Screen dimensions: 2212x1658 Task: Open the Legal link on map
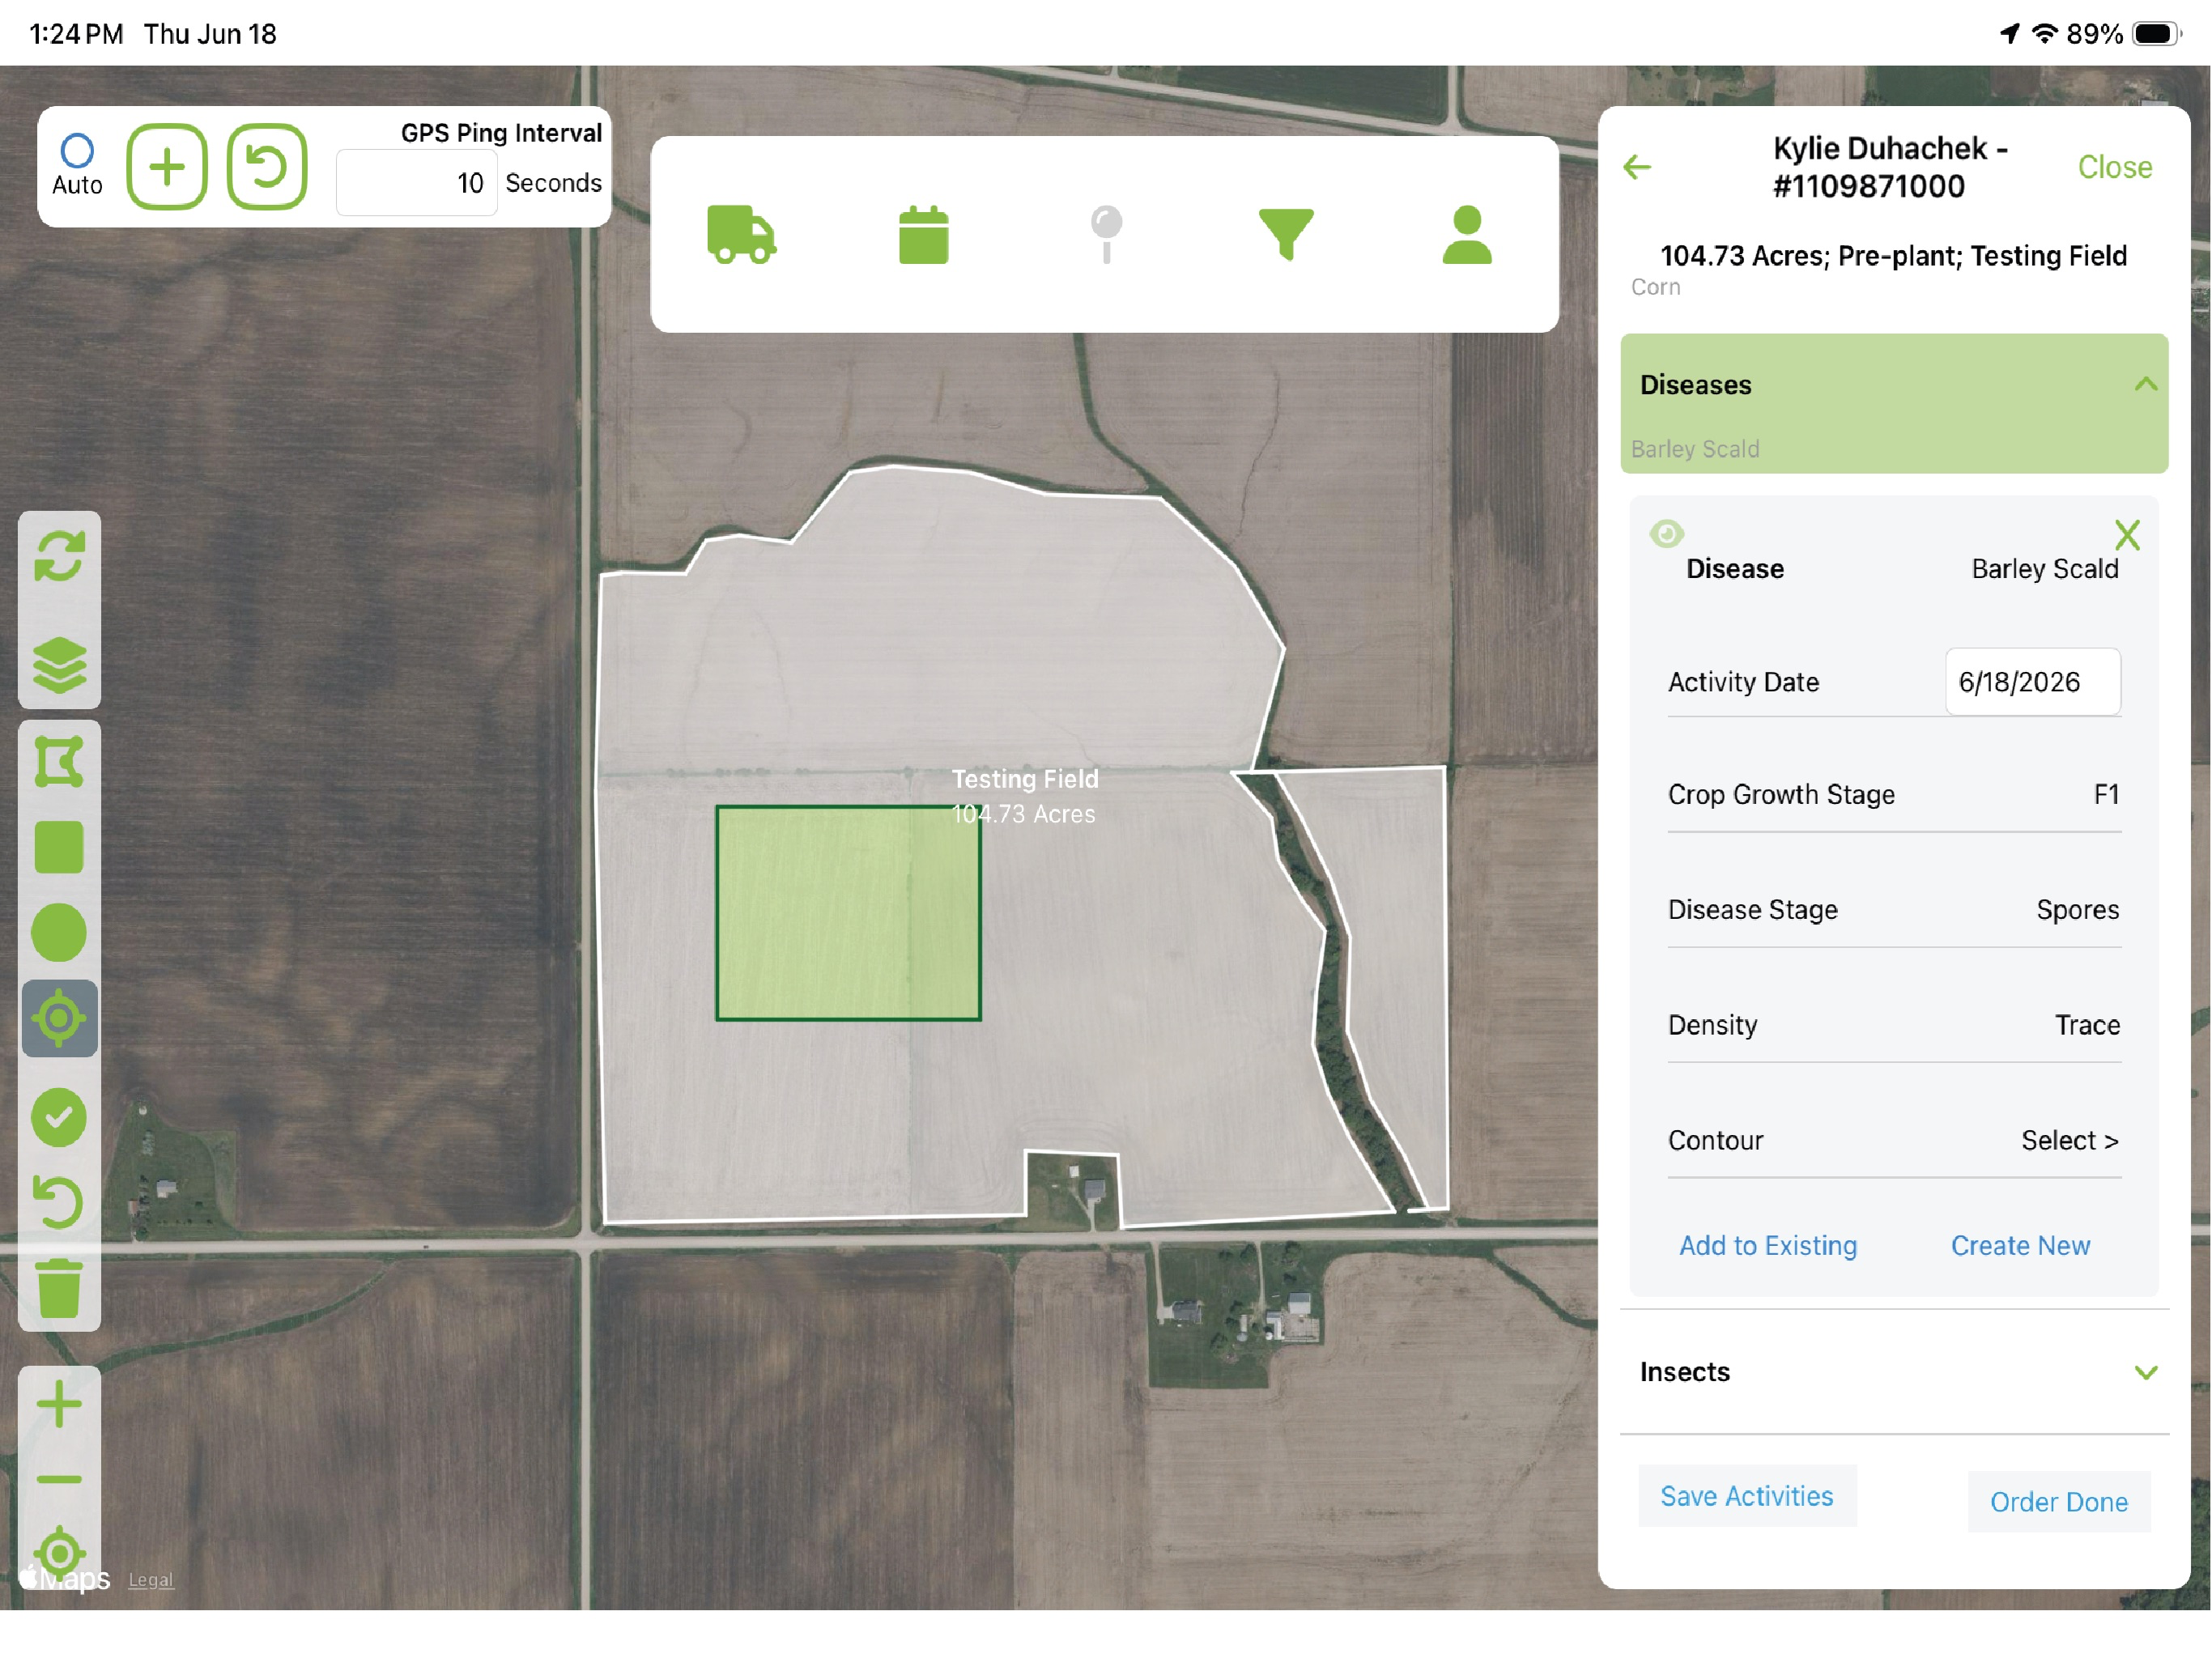click(x=151, y=1579)
